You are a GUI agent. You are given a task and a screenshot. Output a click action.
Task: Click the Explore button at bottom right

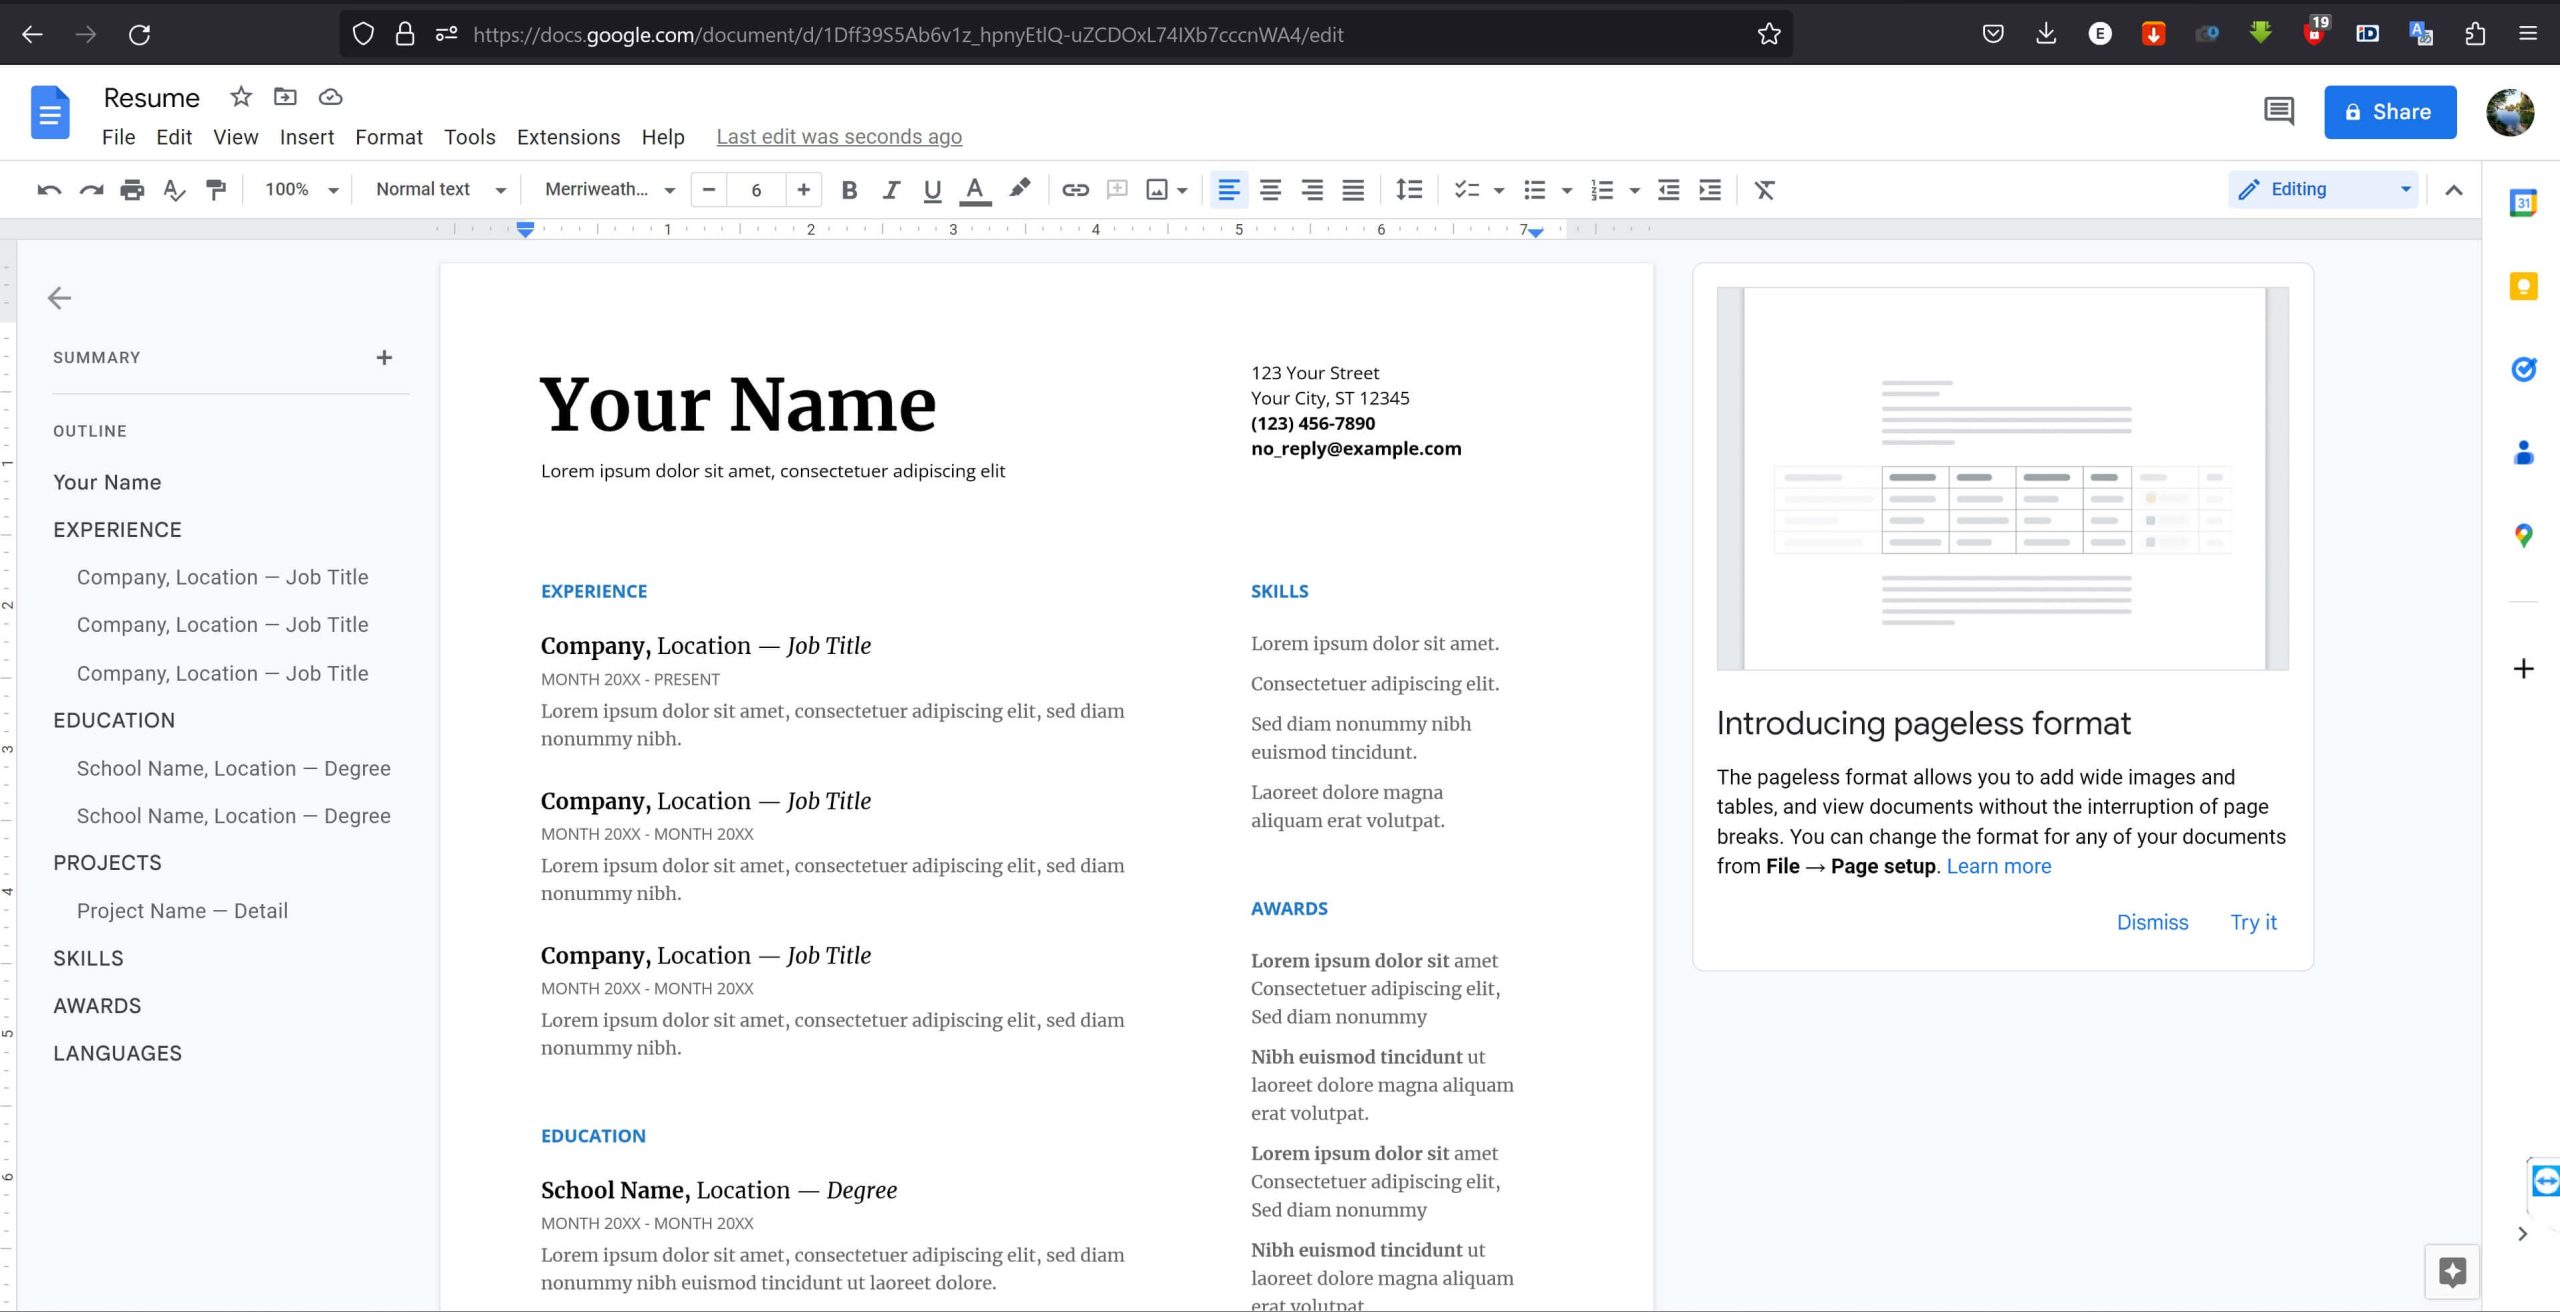(x=2452, y=1272)
